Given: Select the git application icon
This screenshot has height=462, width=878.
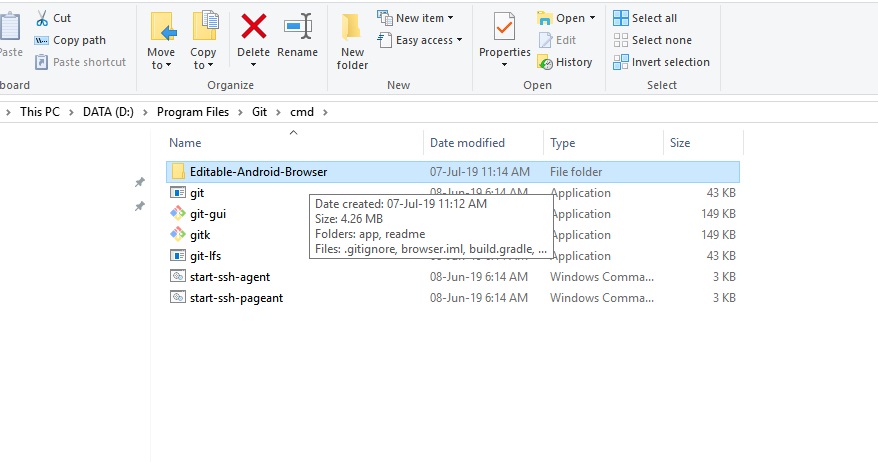Looking at the screenshot, I should click(x=178, y=193).
